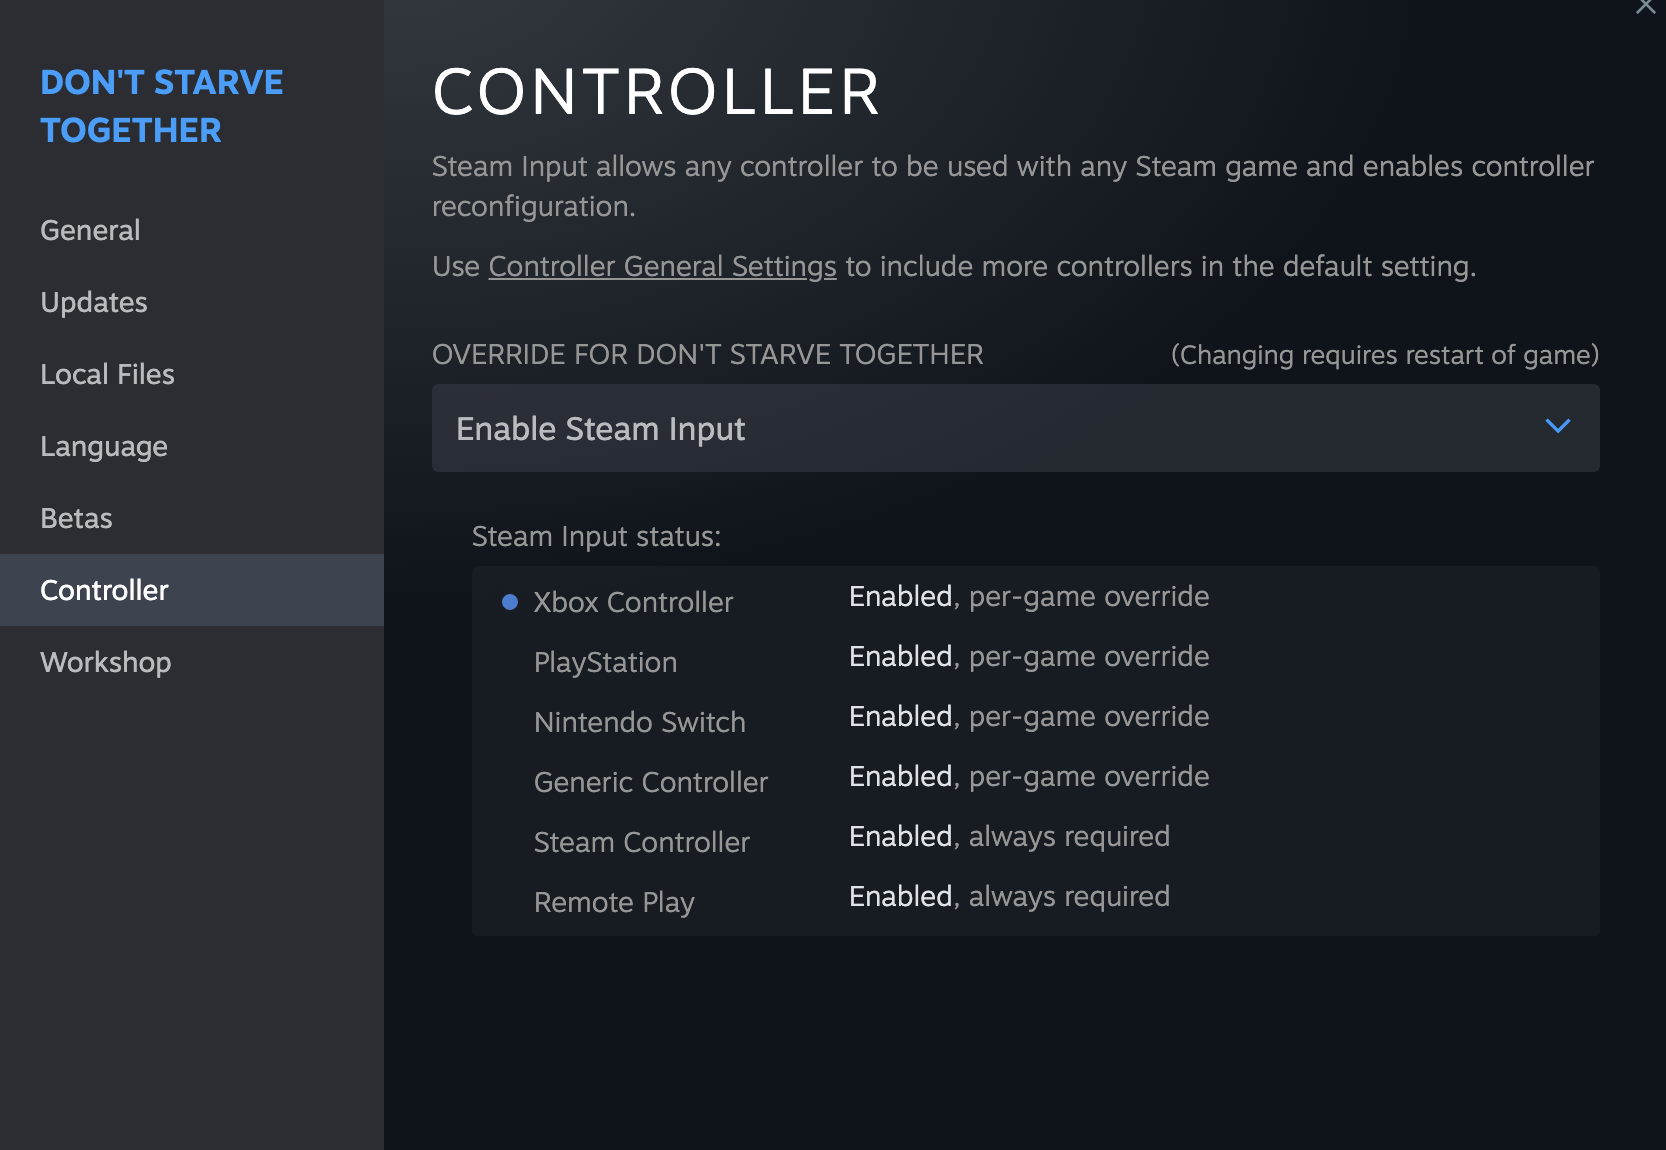Open the General settings tab
This screenshot has width=1666, height=1150.
(x=90, y=230)
